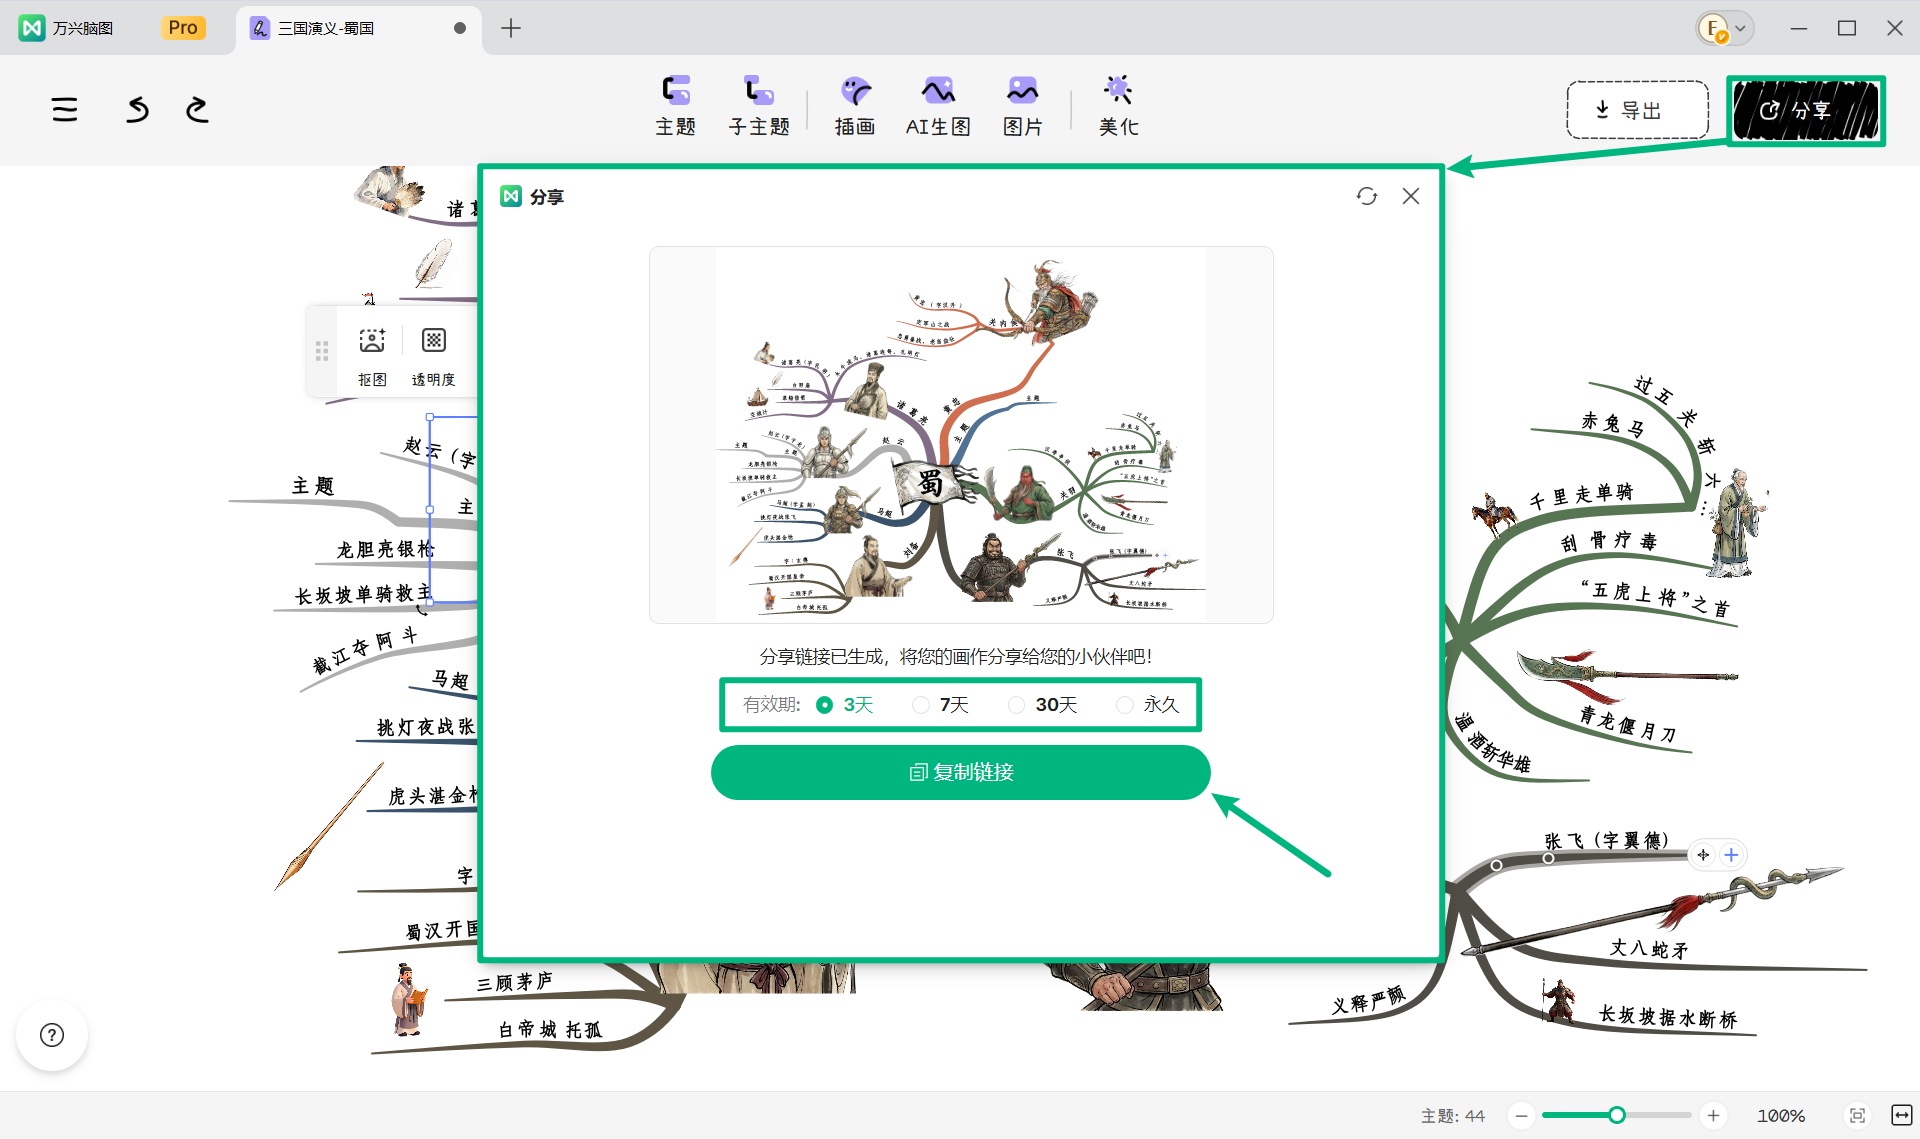Select the 长坂坡据水断桥 node
The height and width of the screenshot is (1139, 1920).
(x=1668, y=1017)
